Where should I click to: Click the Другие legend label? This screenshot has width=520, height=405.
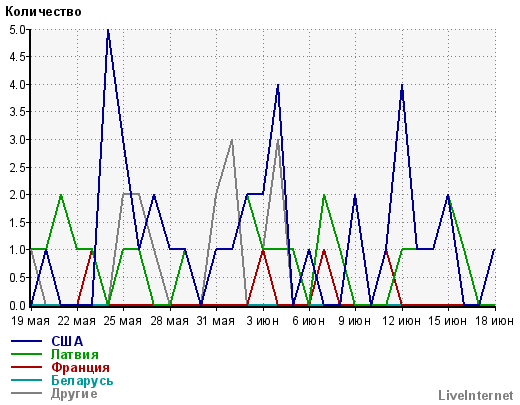pos(74,394)
